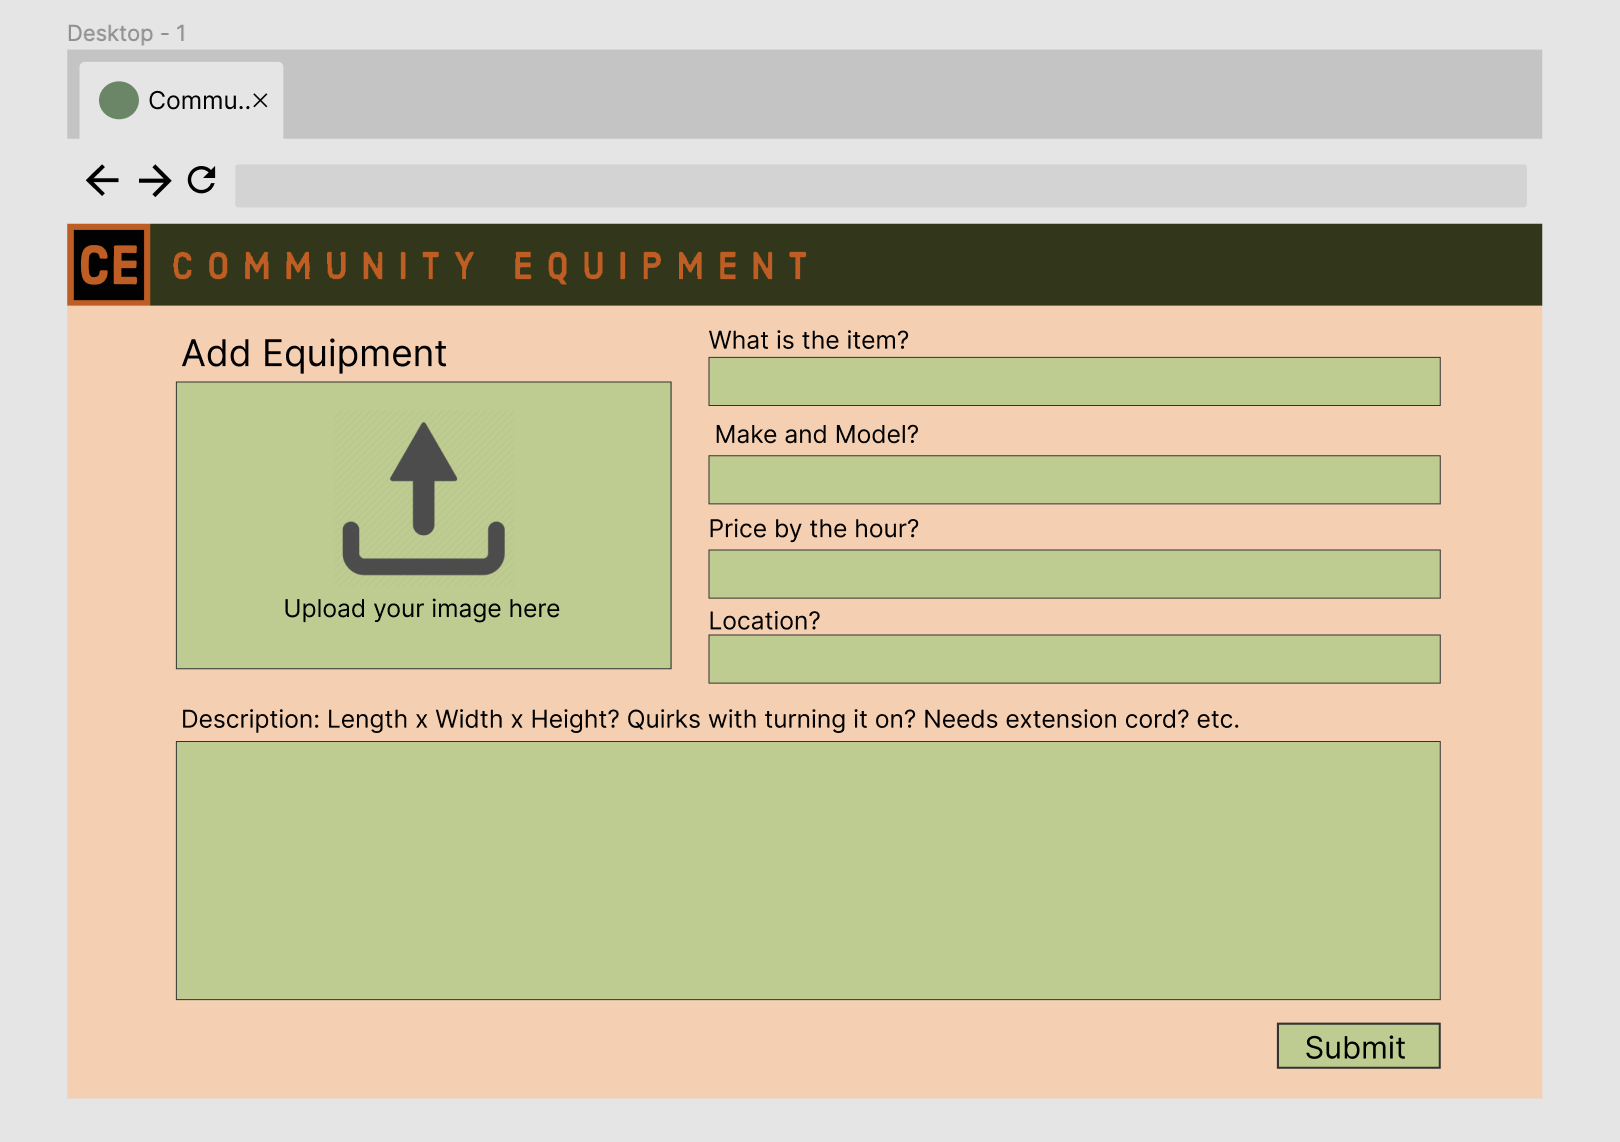Screen dimensions: 1620x1142
Task: Click the 'What is the item?' label
Action: coord(809,340)
